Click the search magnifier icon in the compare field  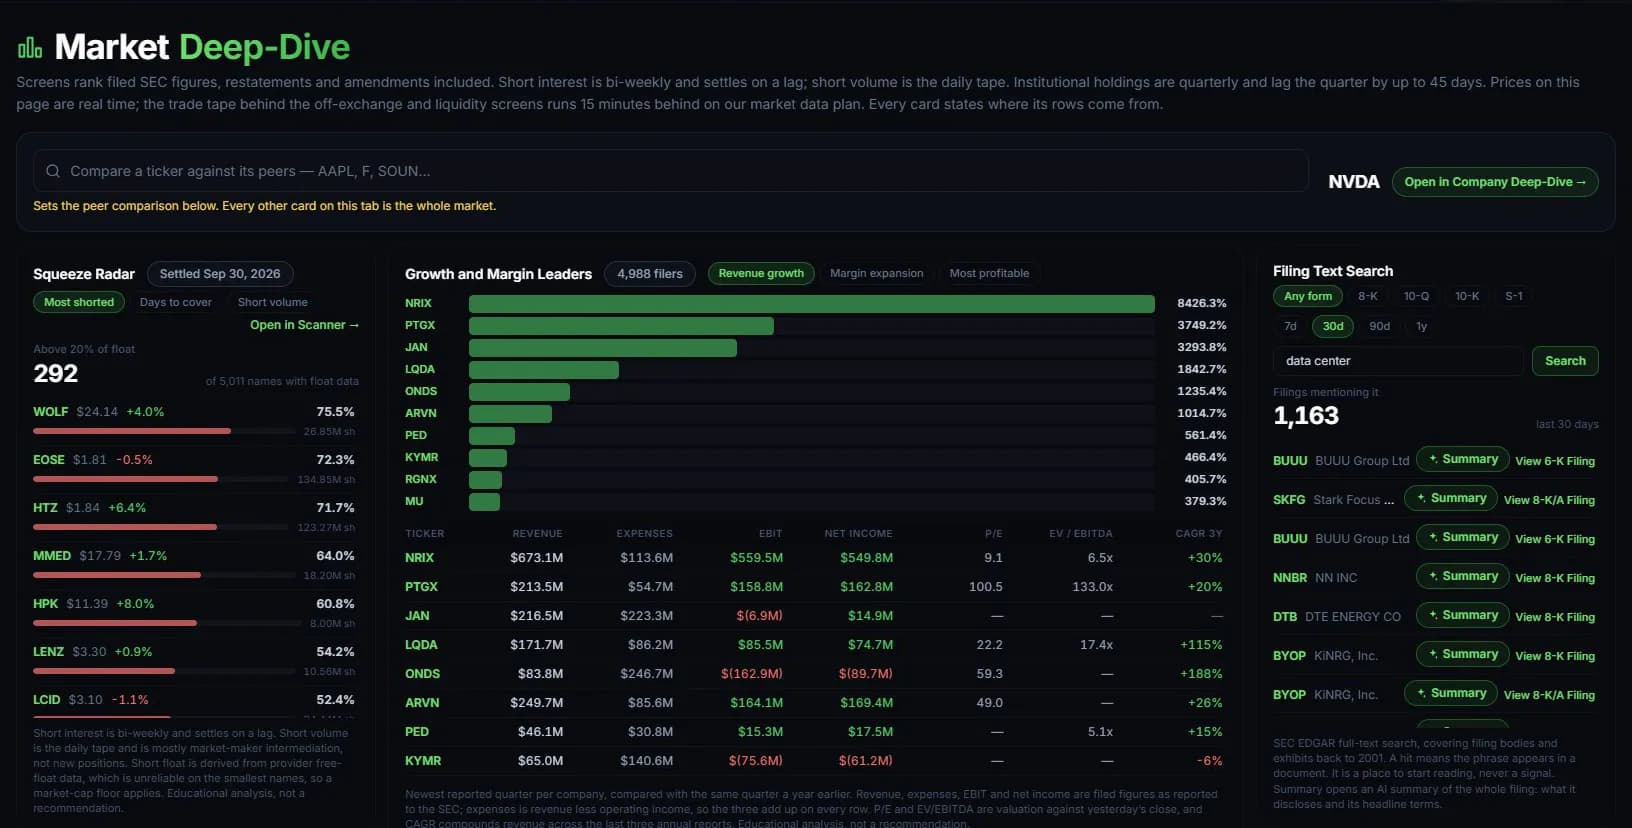(53, 171)
